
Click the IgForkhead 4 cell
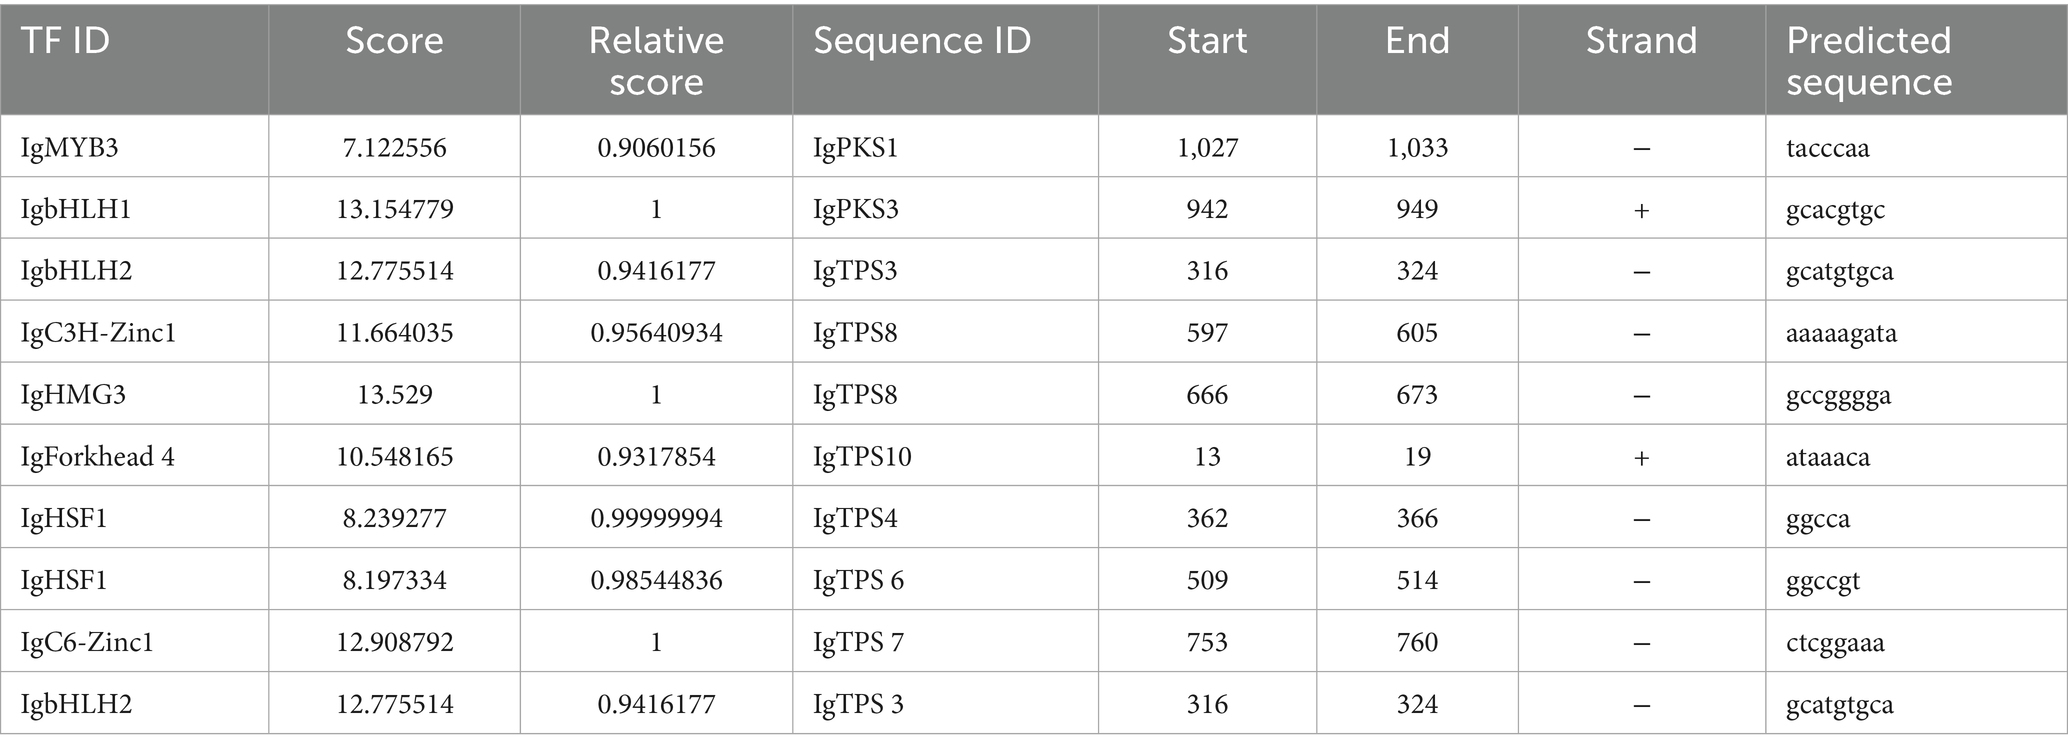click(x=97, y=457)
